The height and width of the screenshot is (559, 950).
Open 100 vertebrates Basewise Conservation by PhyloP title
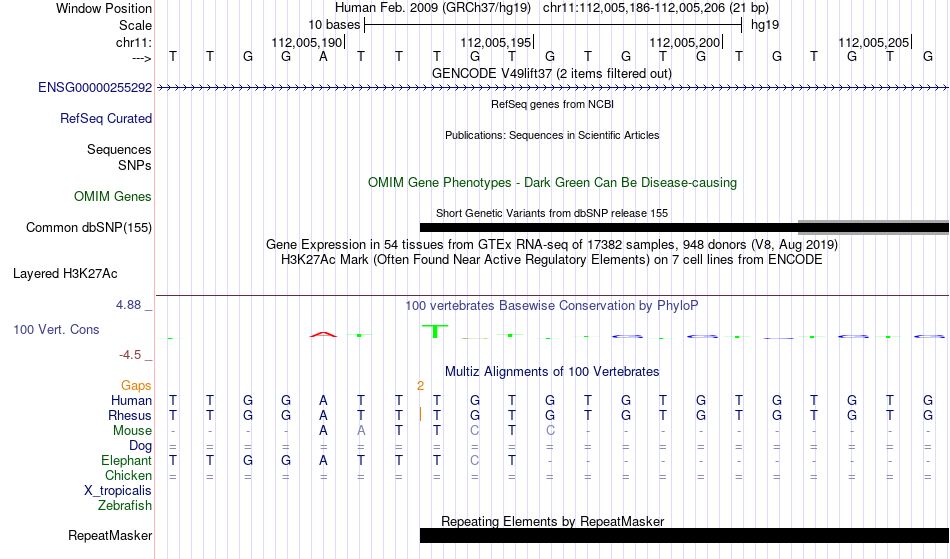pos(552,306)
